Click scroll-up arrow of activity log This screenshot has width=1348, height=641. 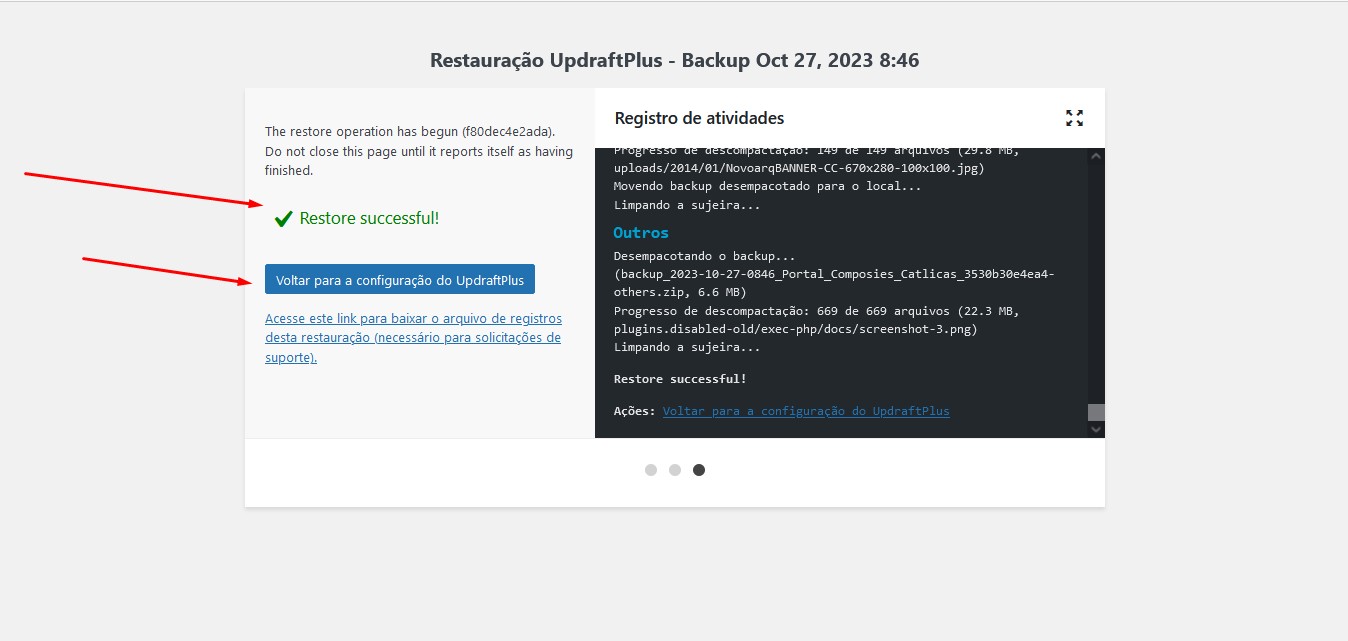1096,157
